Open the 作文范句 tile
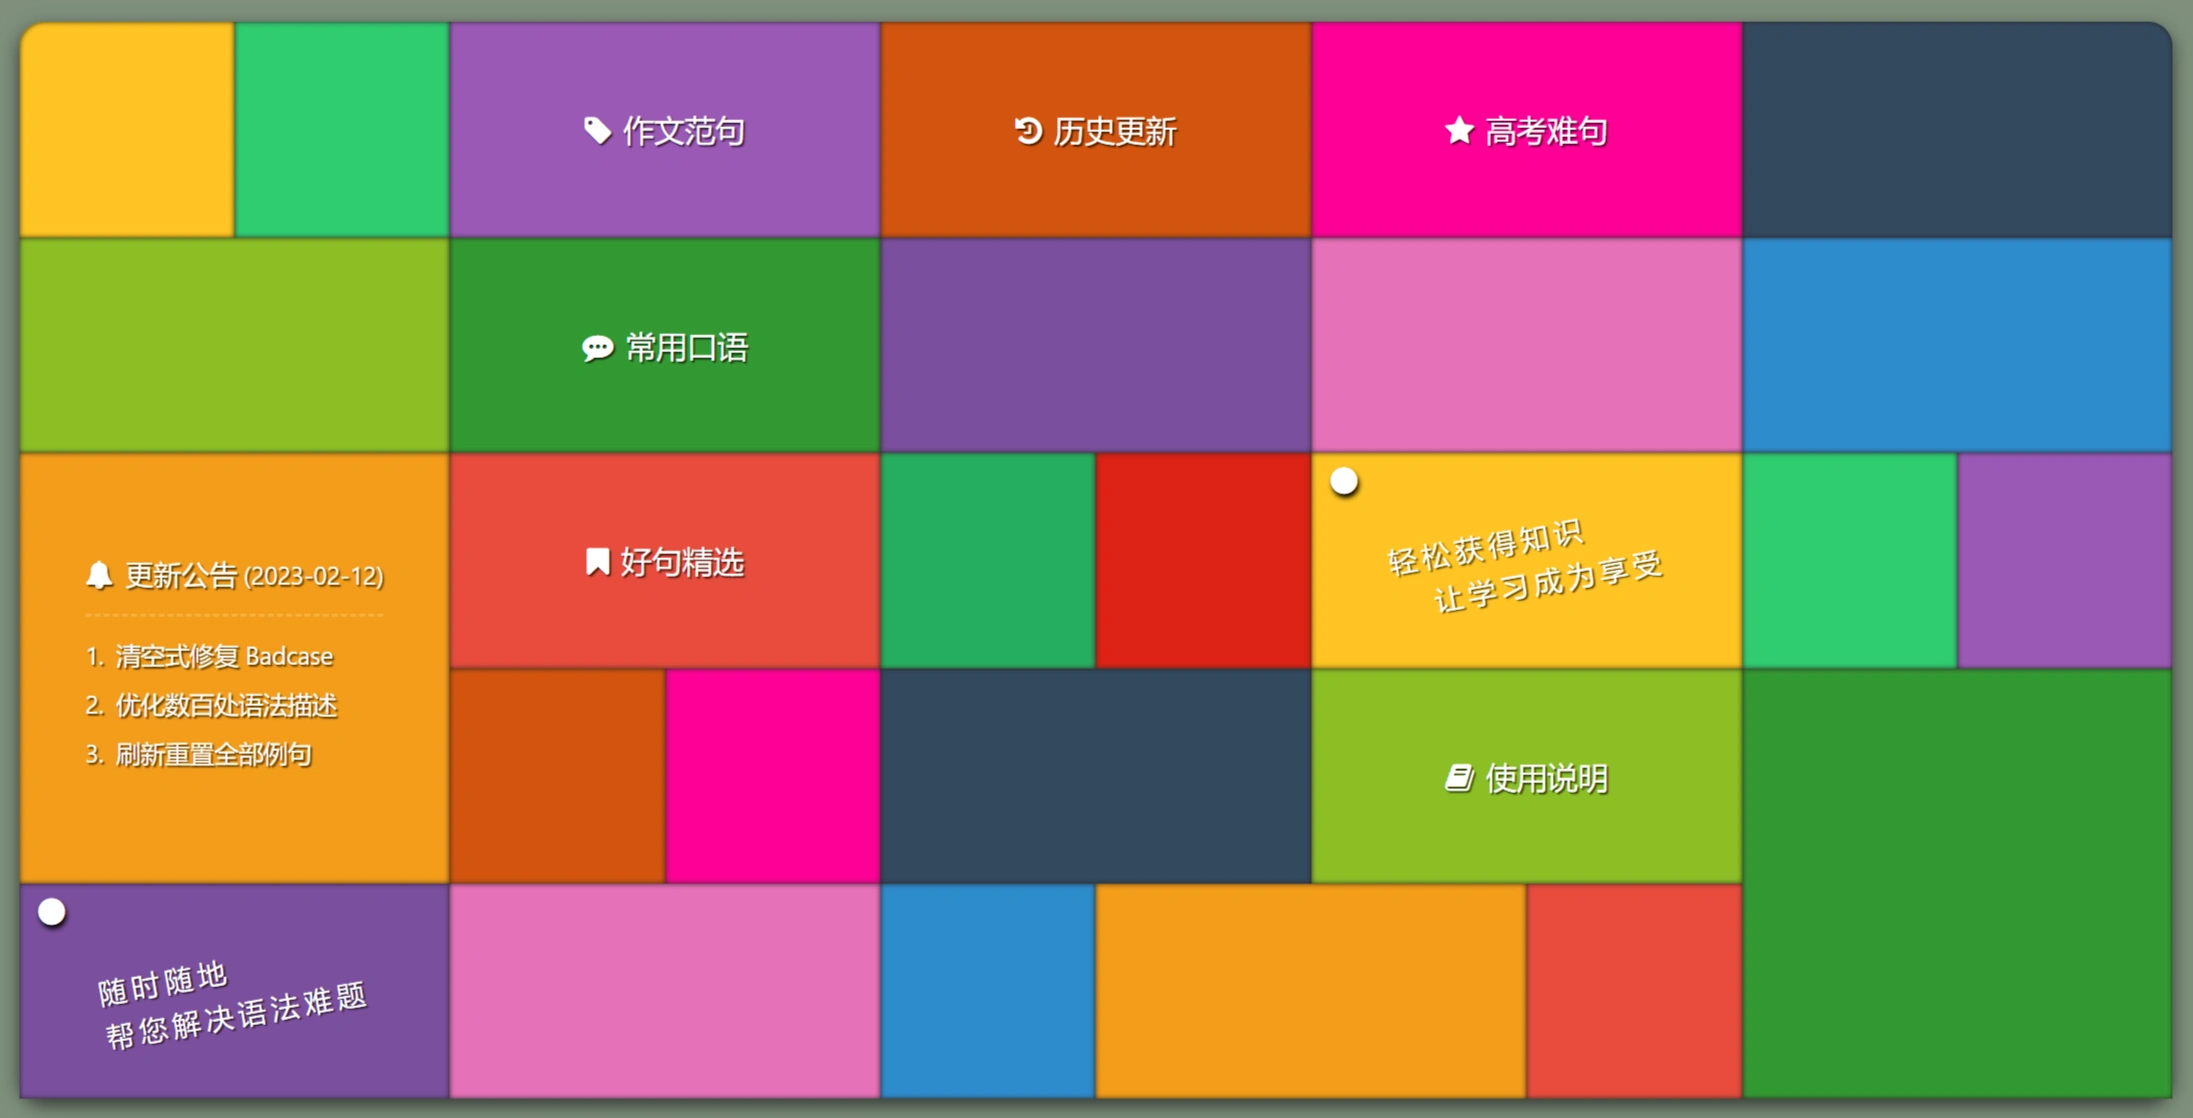Image resolution: width=2193 pixels, height=1118 pixels. 665,130
